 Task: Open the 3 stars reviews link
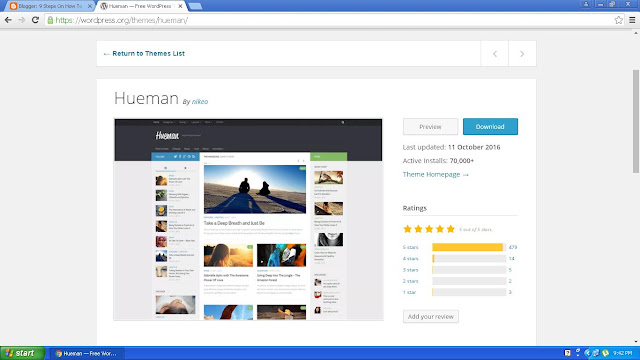[410, 270]
